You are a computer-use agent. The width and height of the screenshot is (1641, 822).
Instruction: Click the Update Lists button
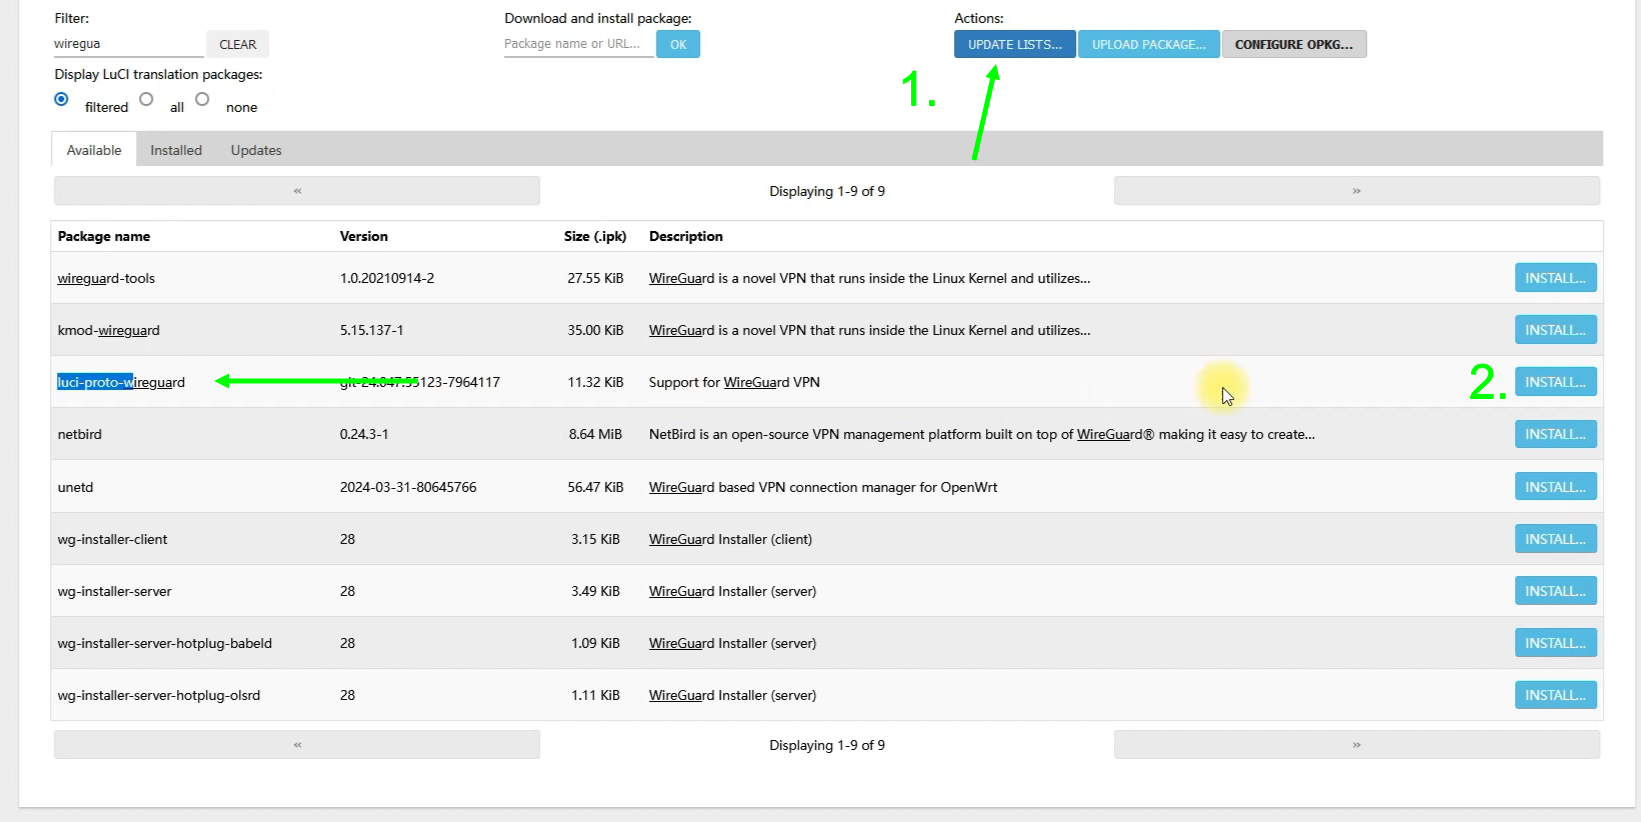1014,44
